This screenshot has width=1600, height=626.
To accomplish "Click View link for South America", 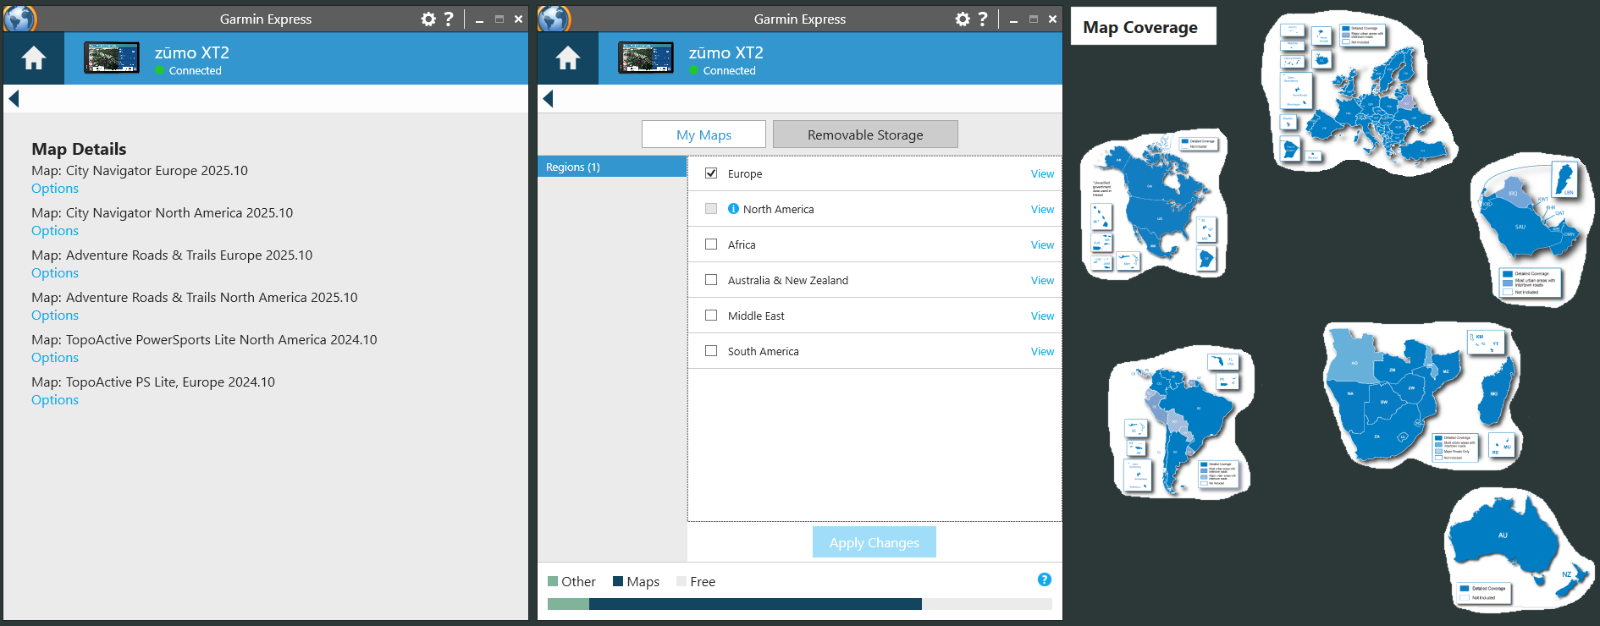I will (x=1042, y=352).
